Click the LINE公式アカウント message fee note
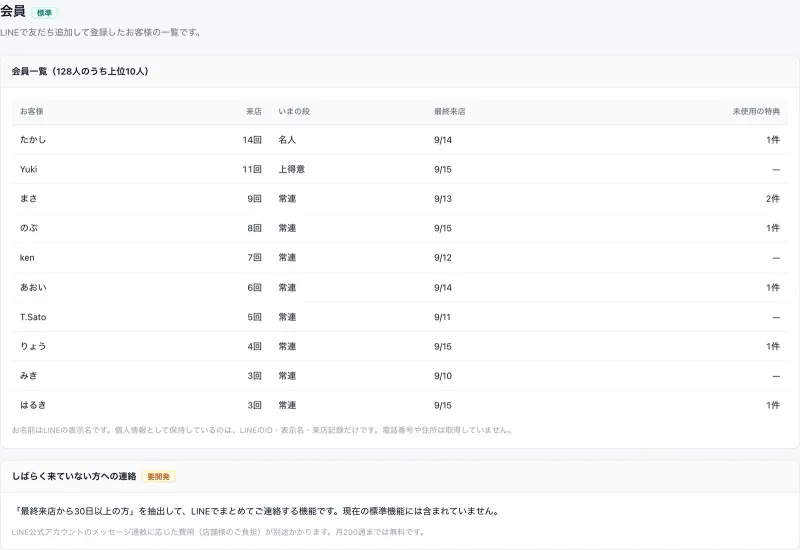This screenshot has width=800, height=550. 218,532
